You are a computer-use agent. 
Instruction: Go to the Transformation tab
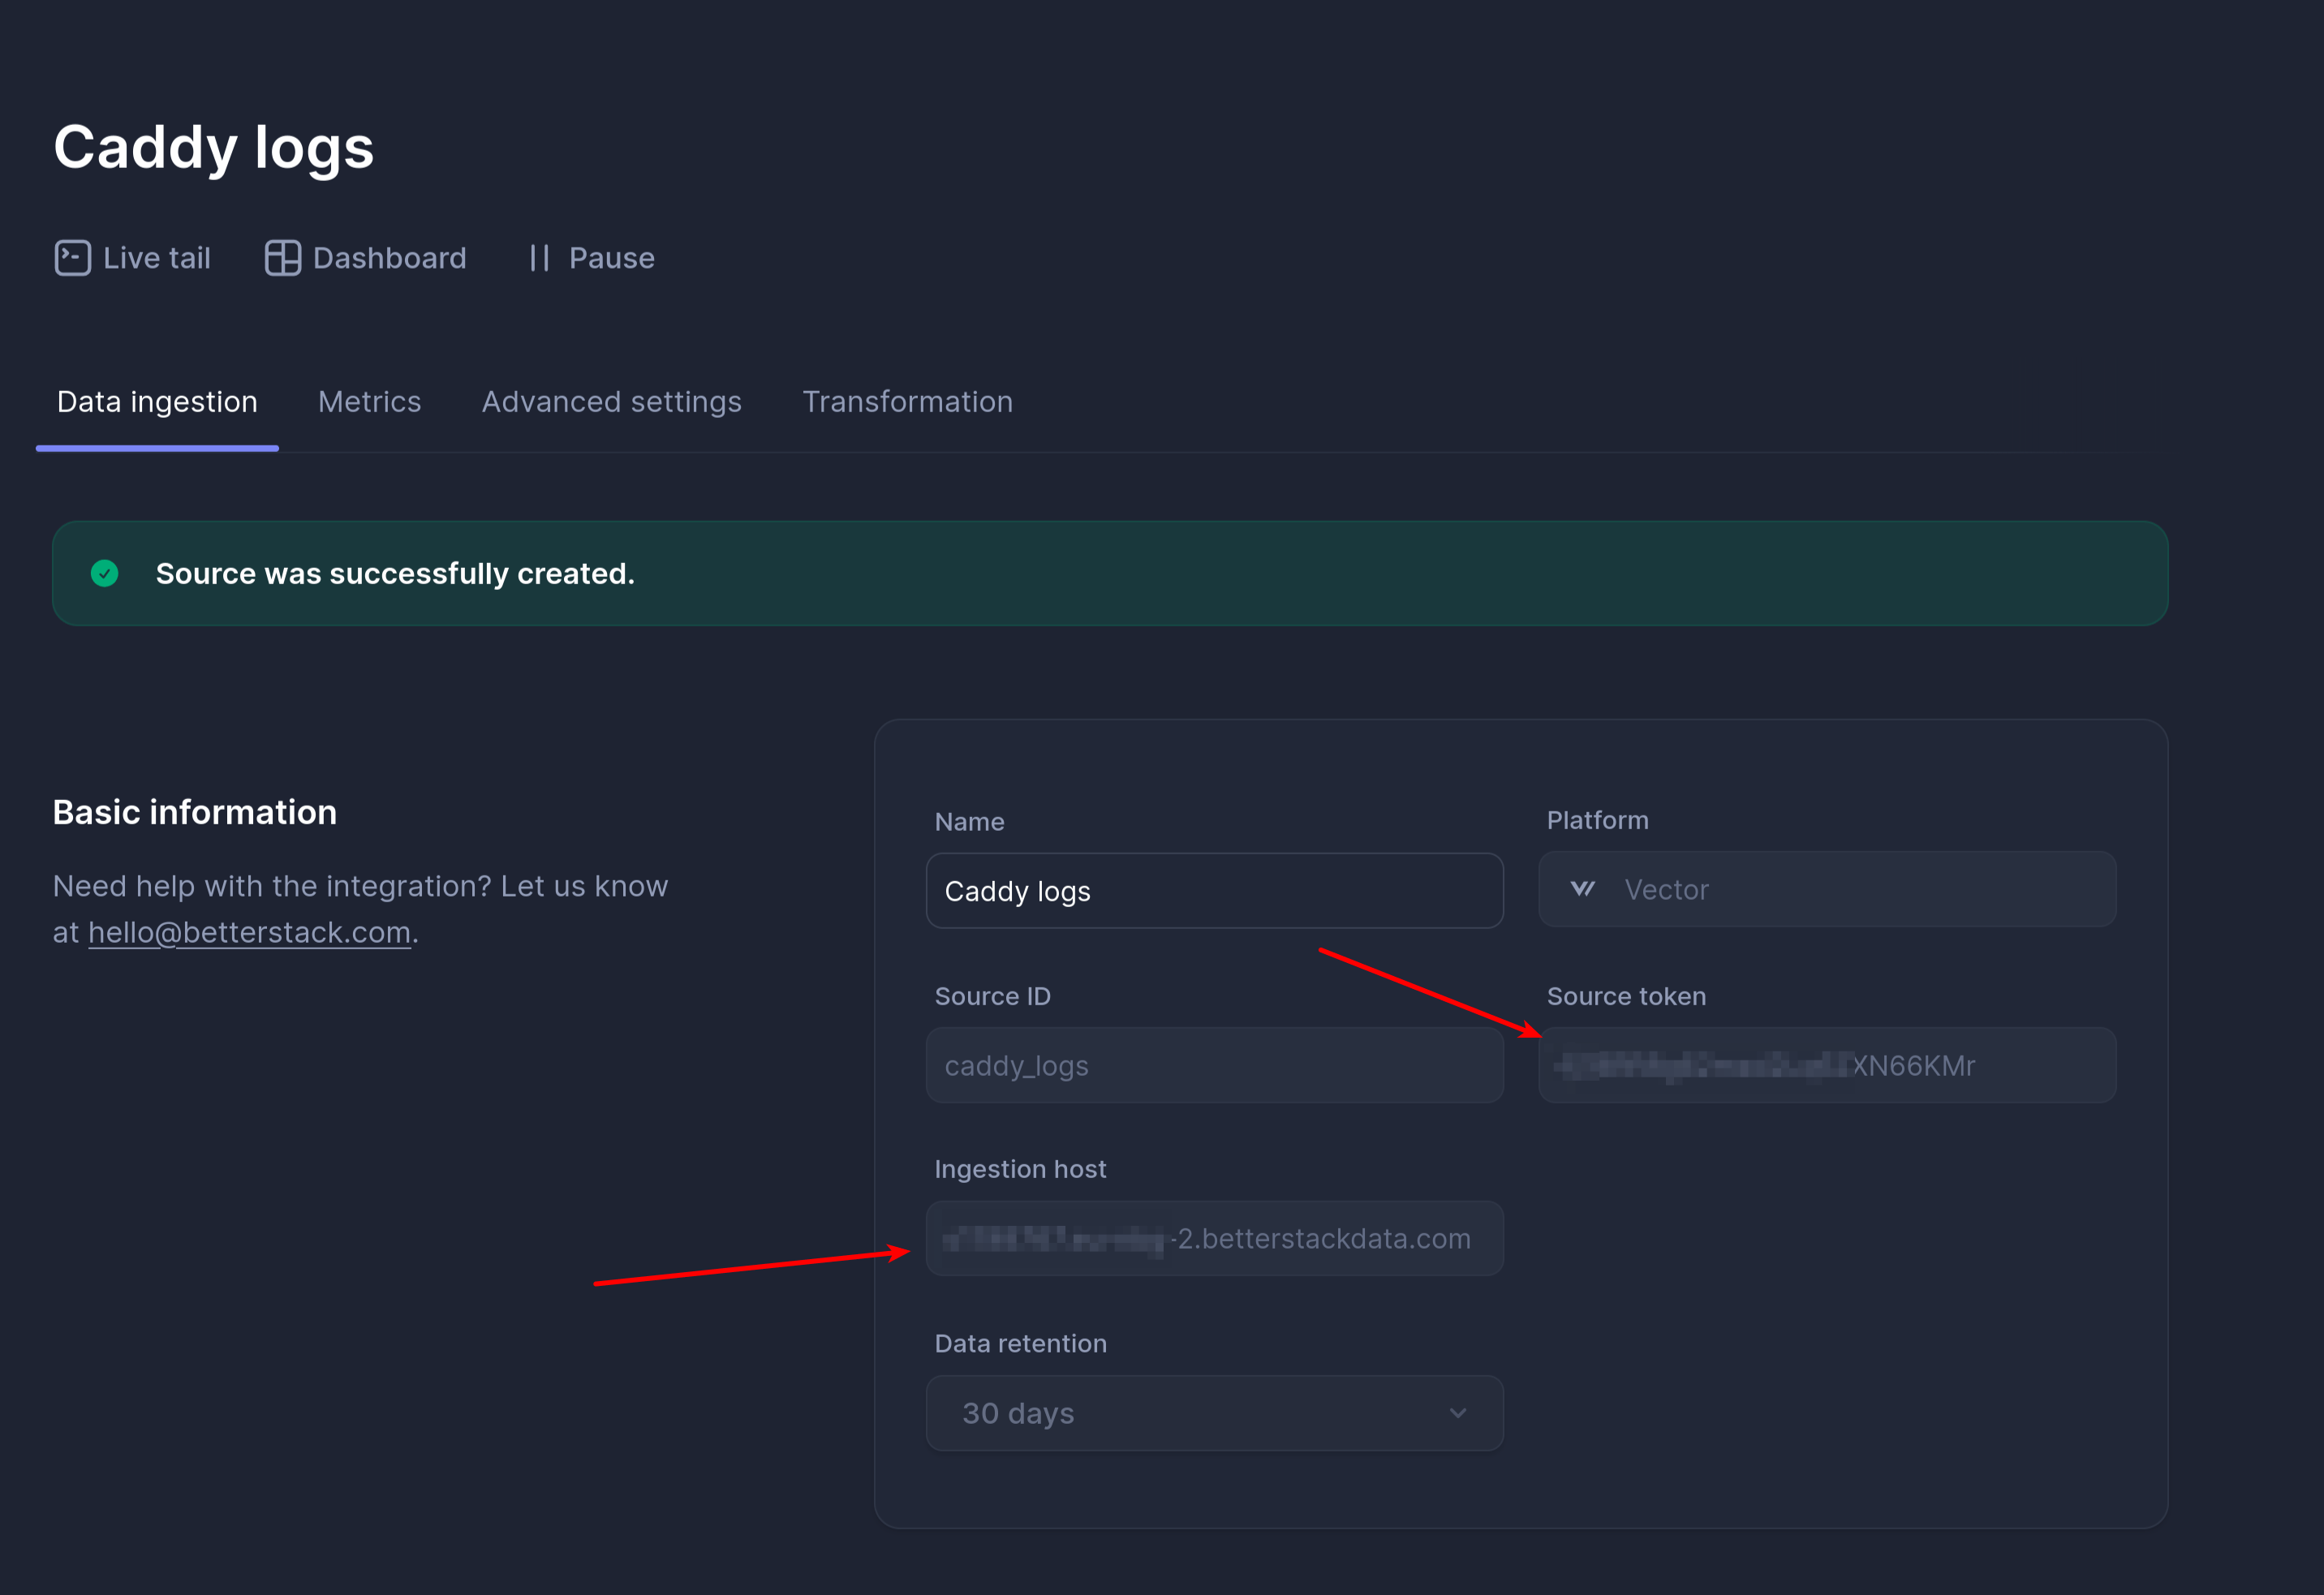(x=907, y=402)
